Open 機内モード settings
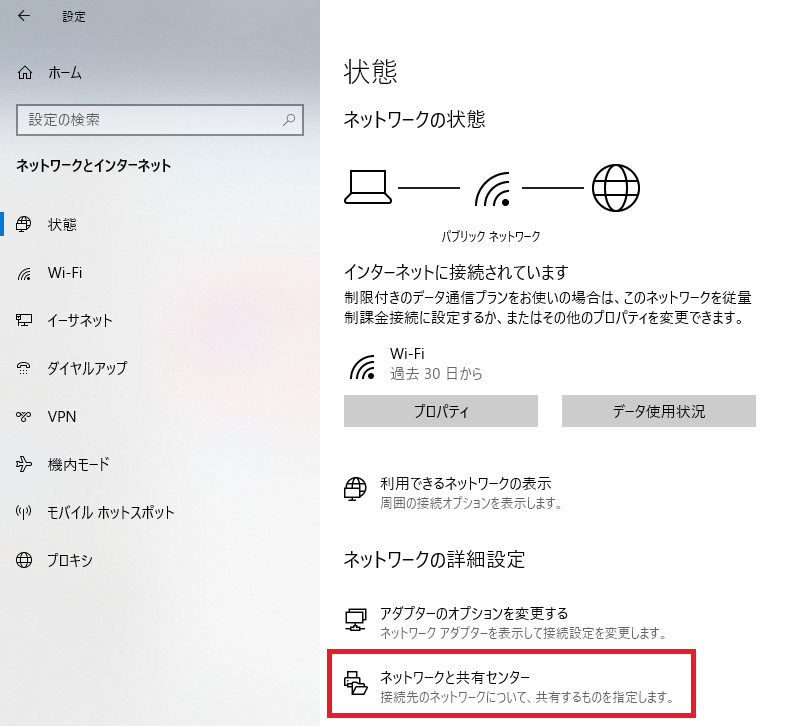The image size is (790, 726). click(78, 465)
